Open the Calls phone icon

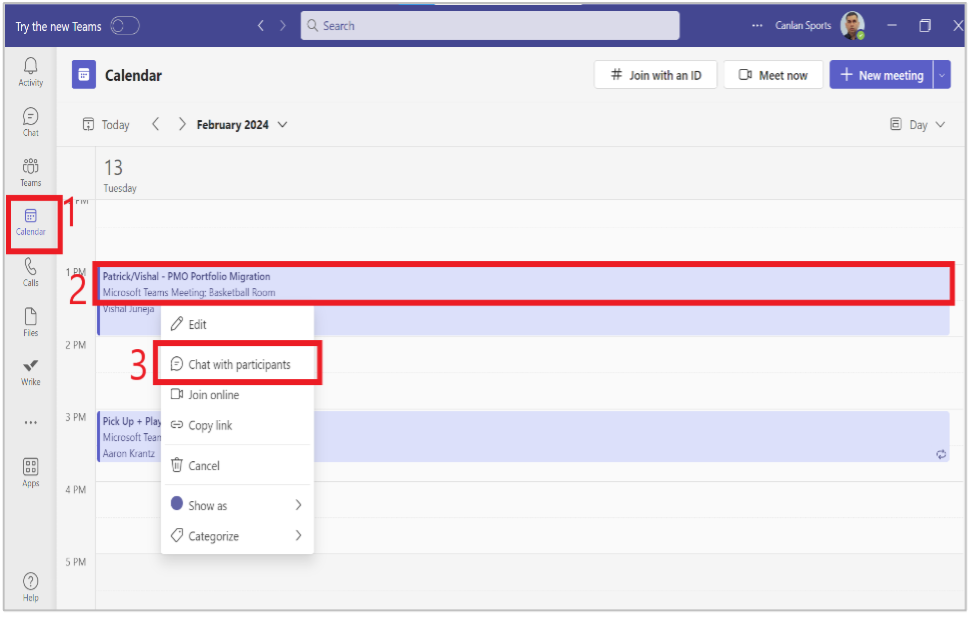click(x=30, y=273)
